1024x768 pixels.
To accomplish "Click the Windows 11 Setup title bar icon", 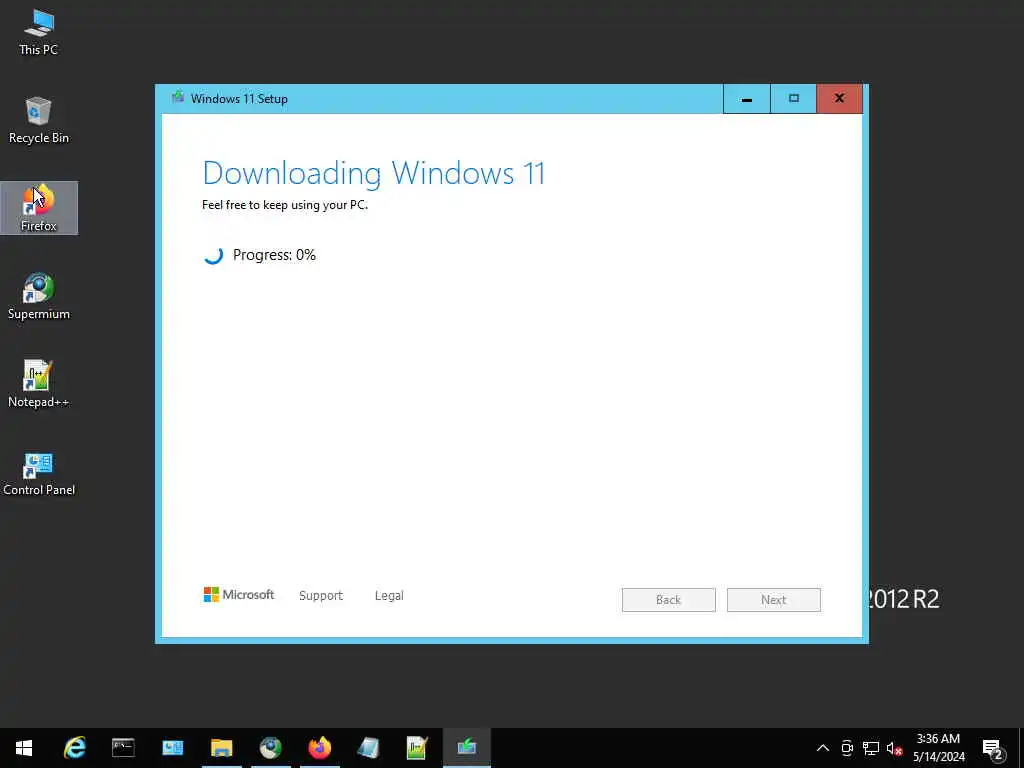I will [178, 98].
